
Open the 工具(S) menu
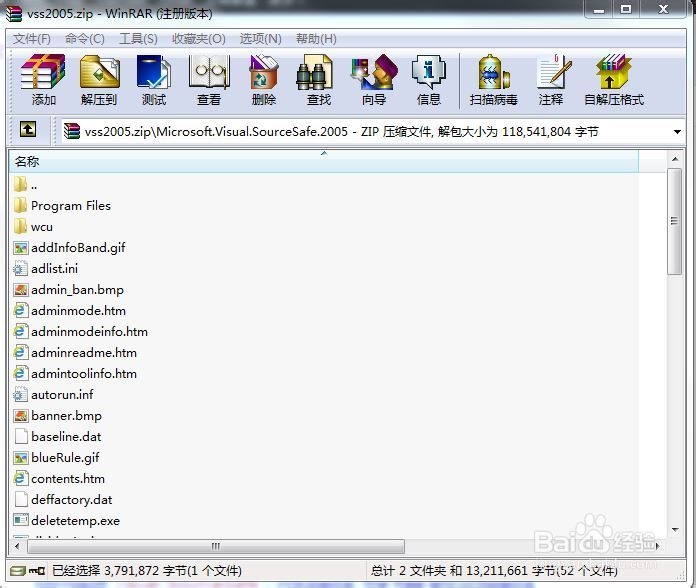point(138,39)
